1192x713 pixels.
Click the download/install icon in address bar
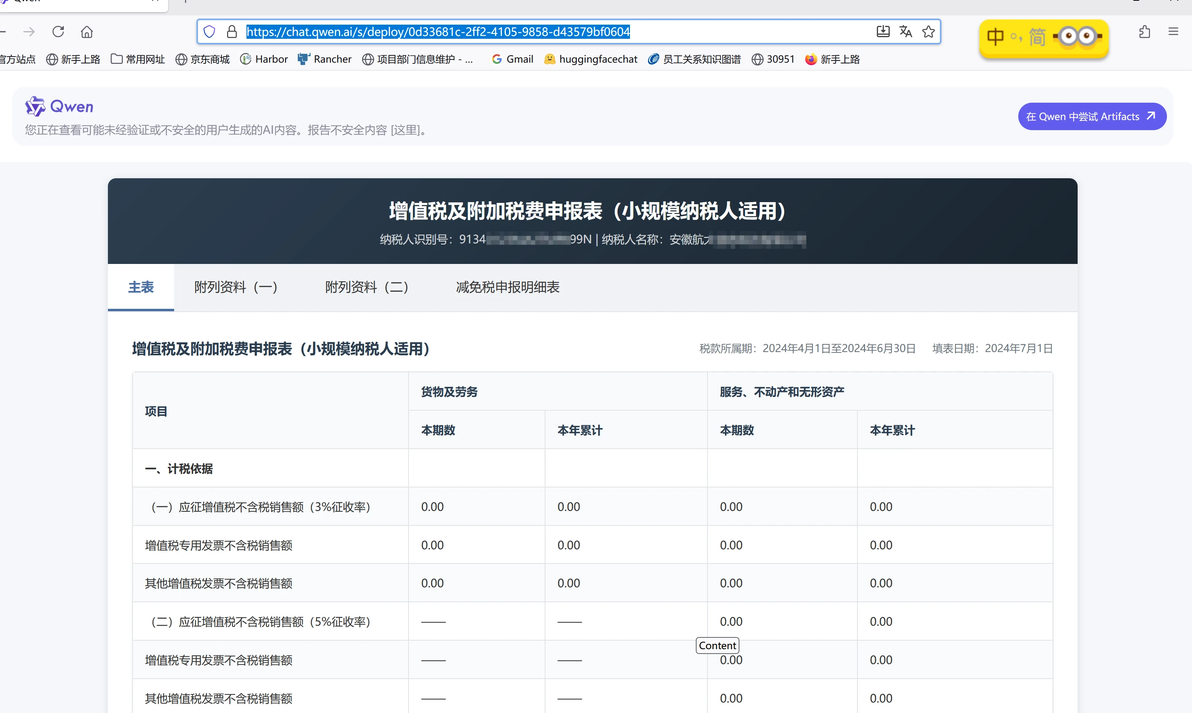pyautogui.click(x=883, y=32)
